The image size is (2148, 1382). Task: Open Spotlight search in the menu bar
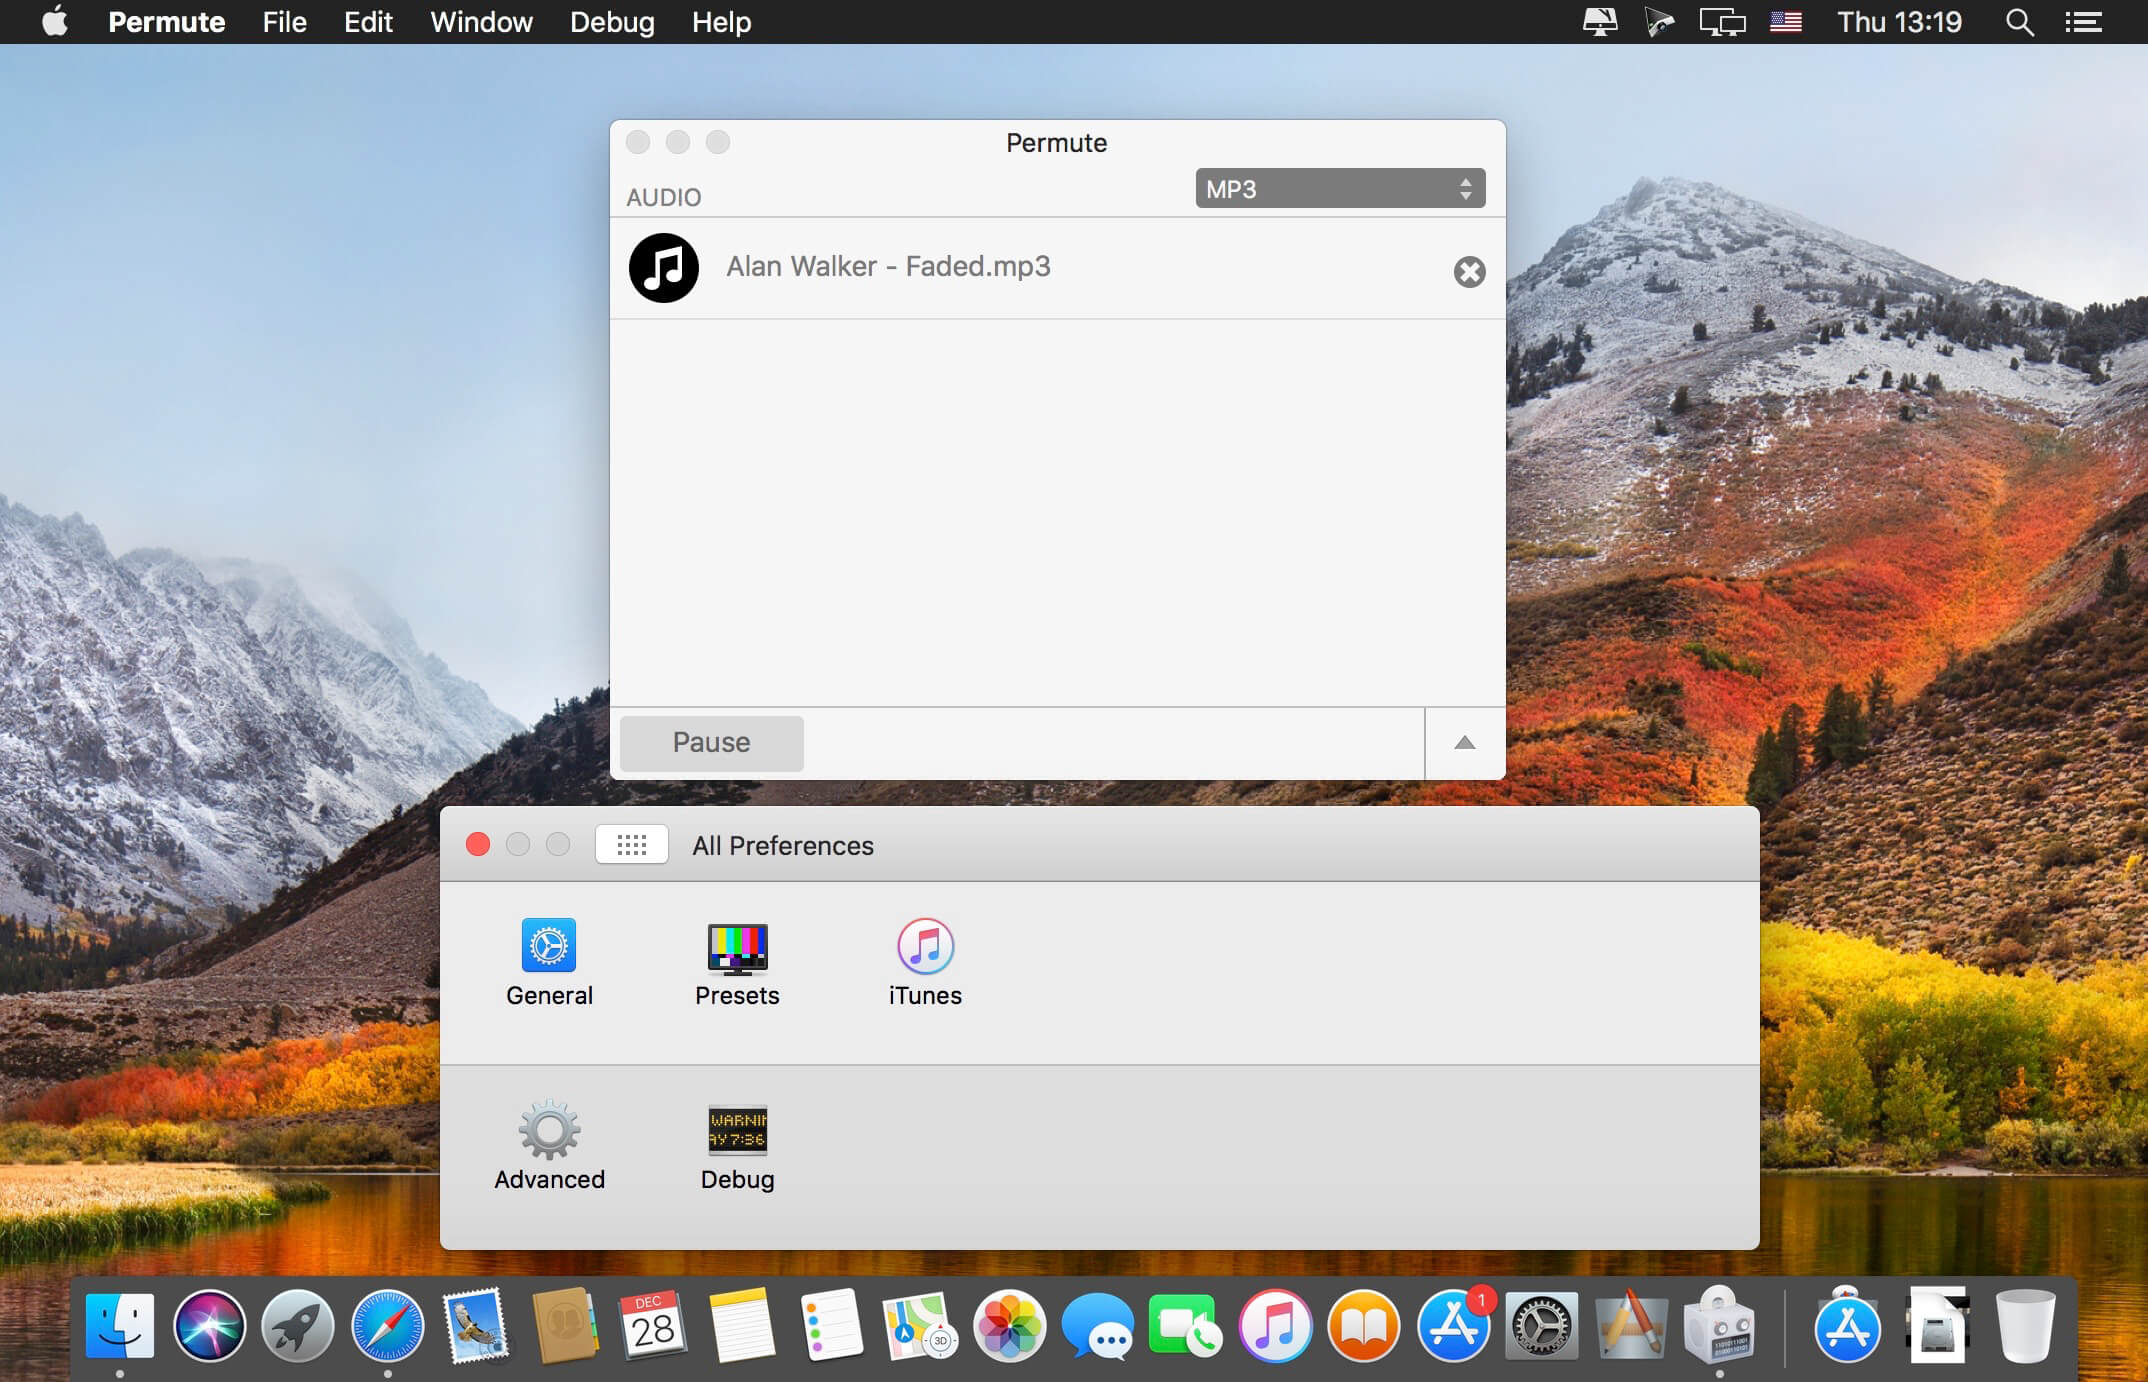2019,22
